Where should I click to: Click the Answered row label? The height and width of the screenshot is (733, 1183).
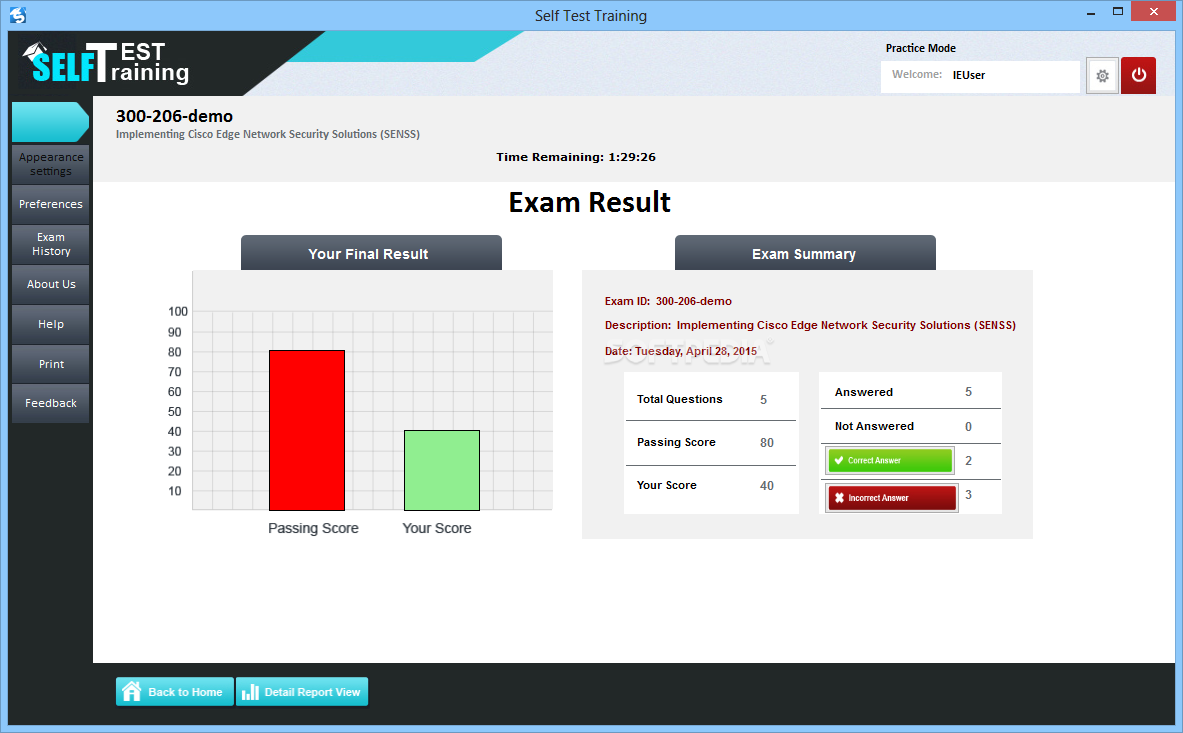(x=864, y=392)
